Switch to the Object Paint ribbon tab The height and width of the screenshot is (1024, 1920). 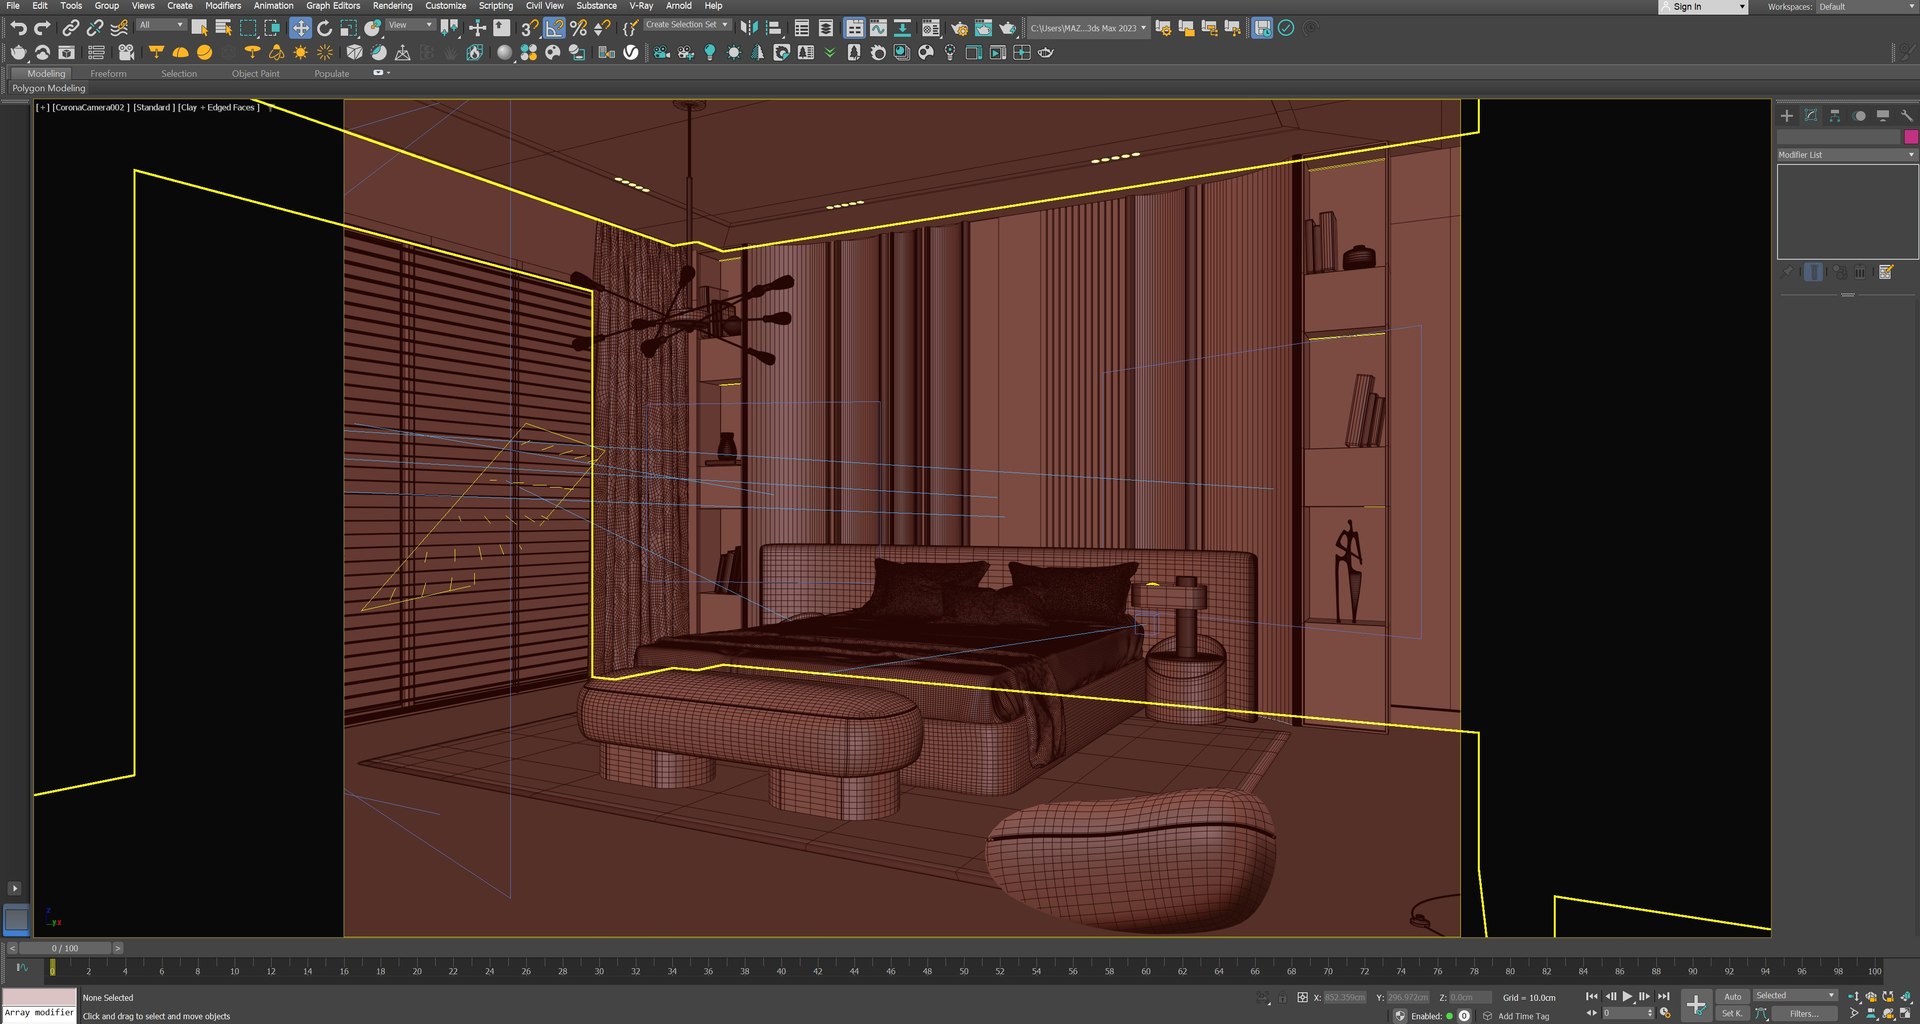256,74
